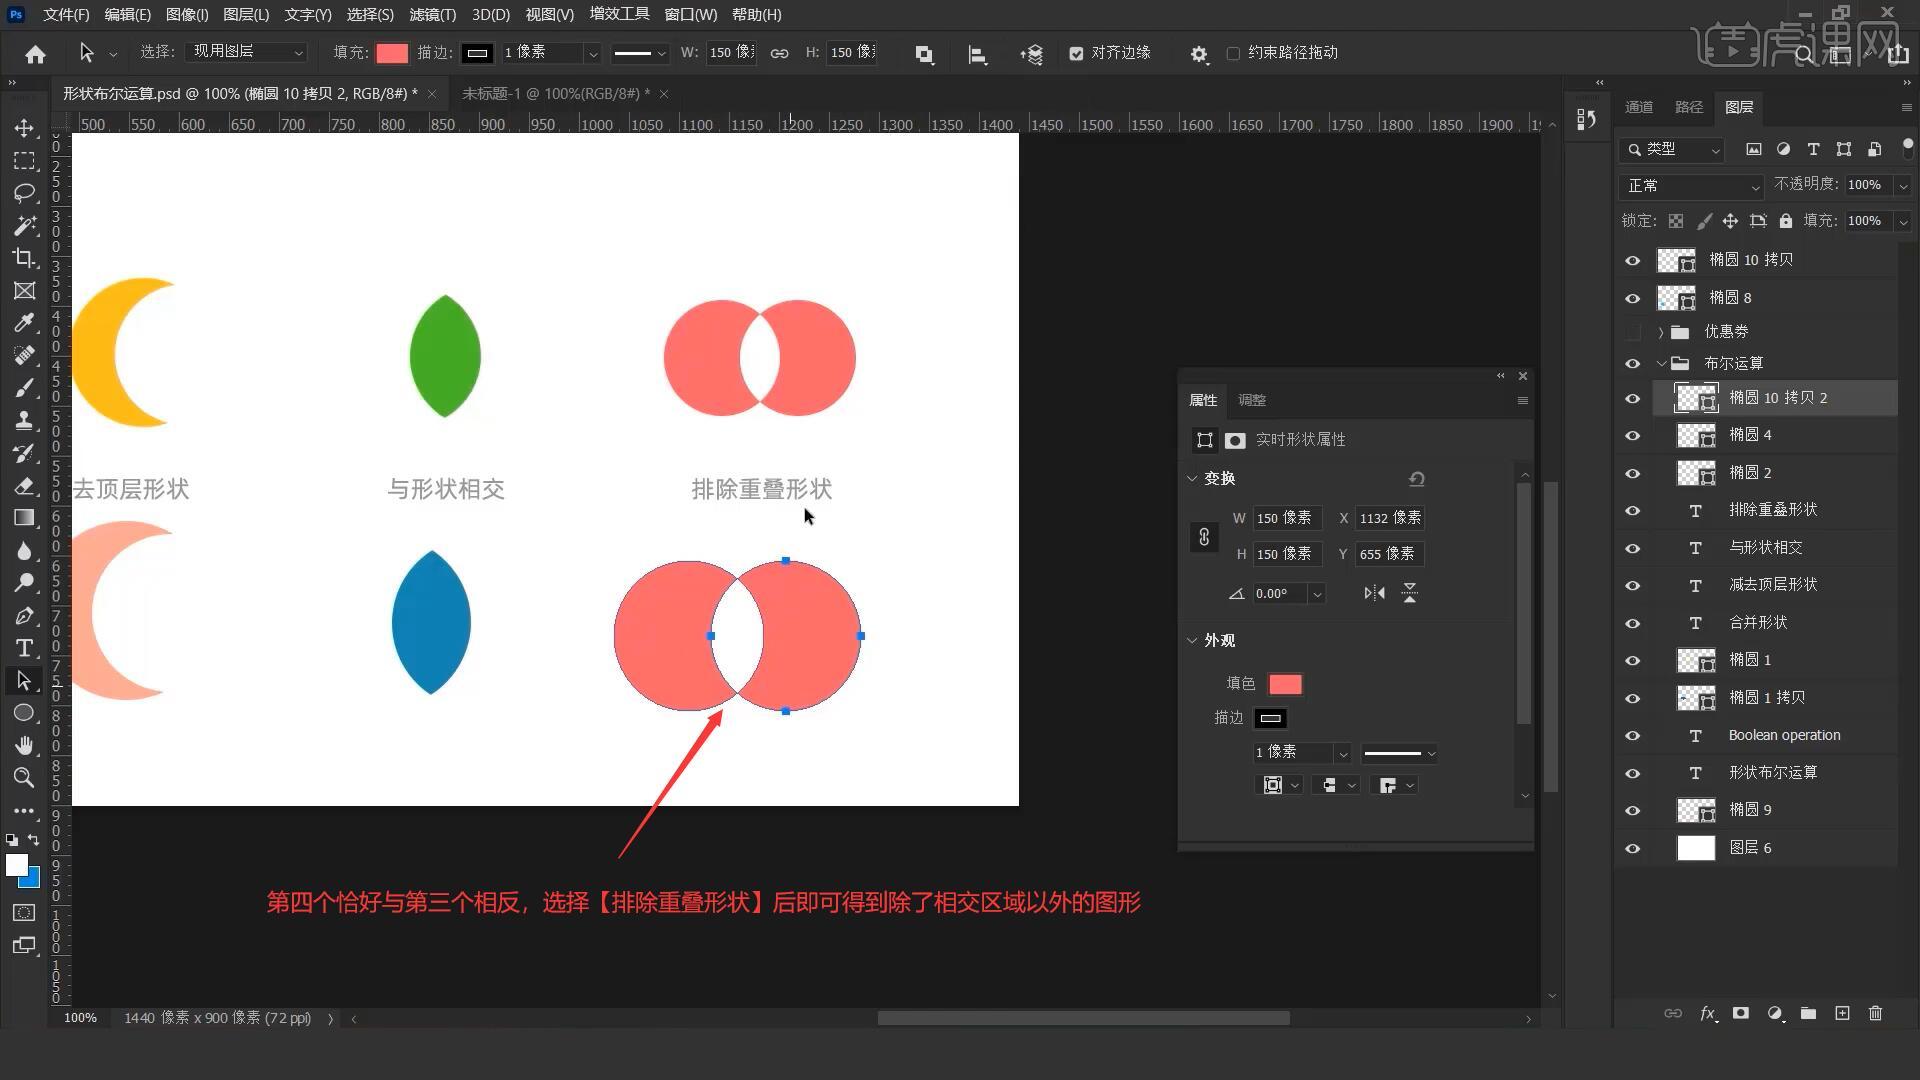The height and width of the screenshot is (1080, 1920).
Task: Collapse the 布尔运算 layer group
Action: [1662, 364]
